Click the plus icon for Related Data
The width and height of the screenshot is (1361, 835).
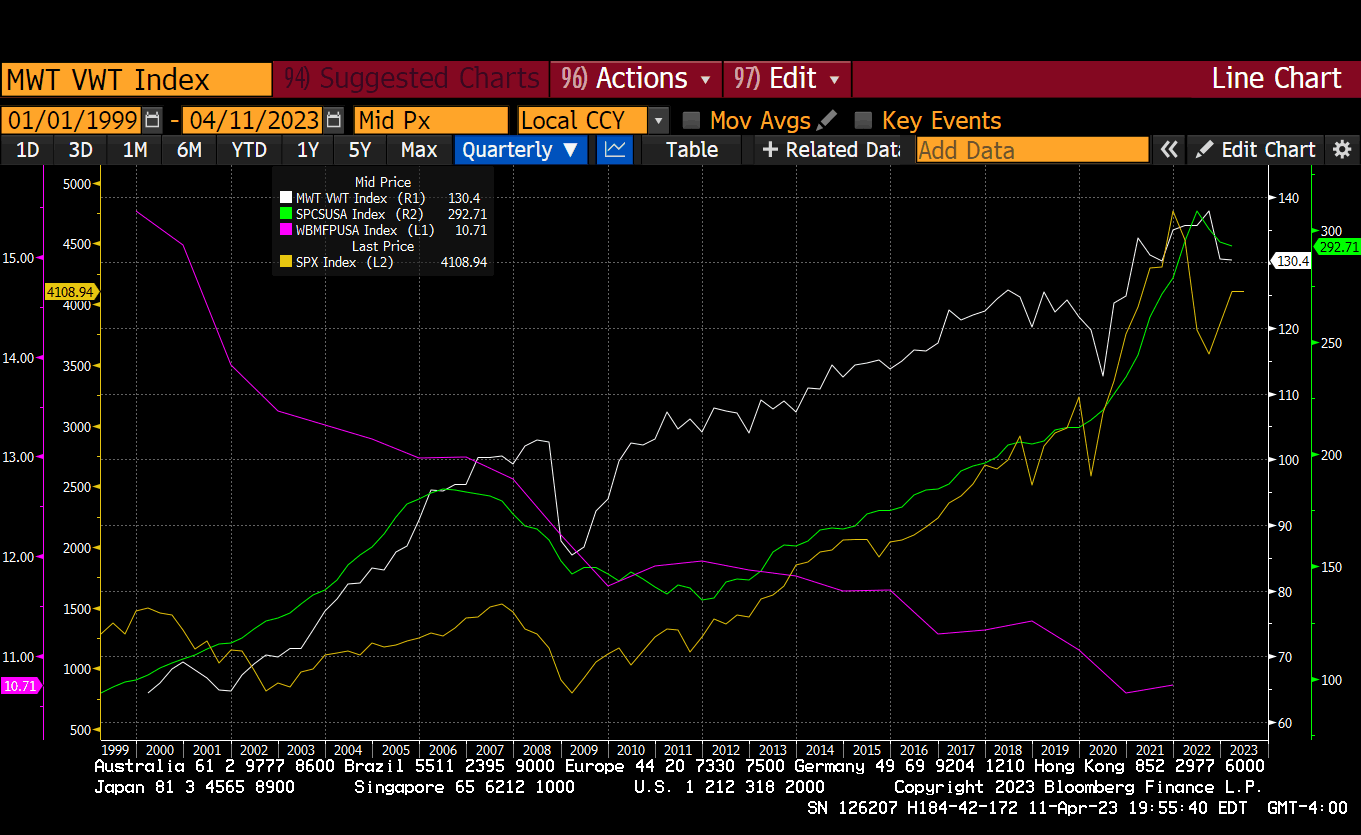770,150
